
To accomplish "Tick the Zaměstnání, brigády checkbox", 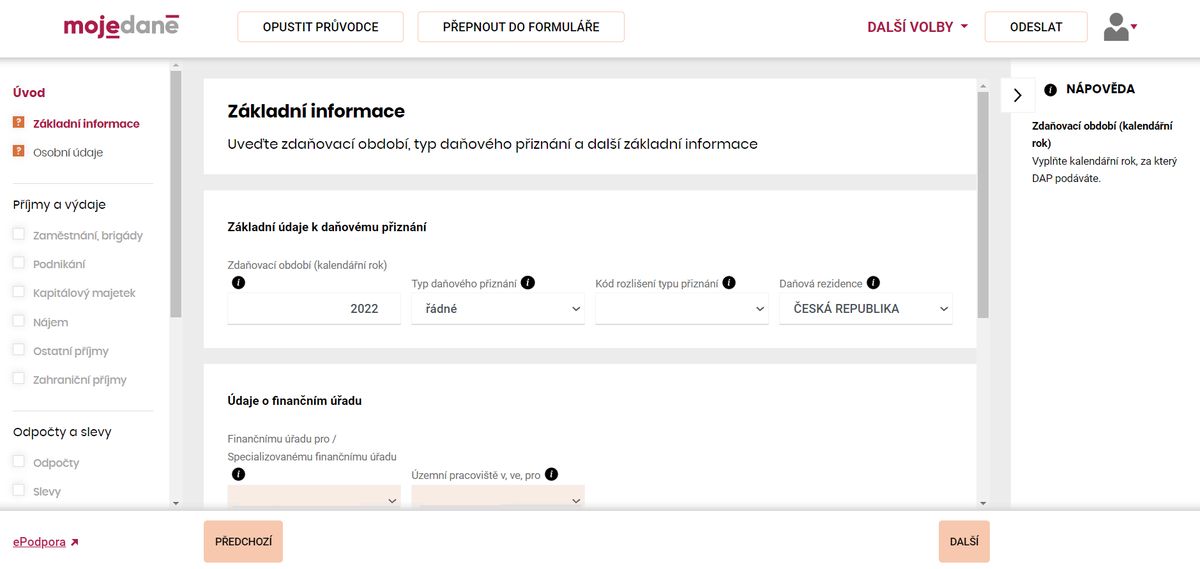I will (x=18, y=235).
